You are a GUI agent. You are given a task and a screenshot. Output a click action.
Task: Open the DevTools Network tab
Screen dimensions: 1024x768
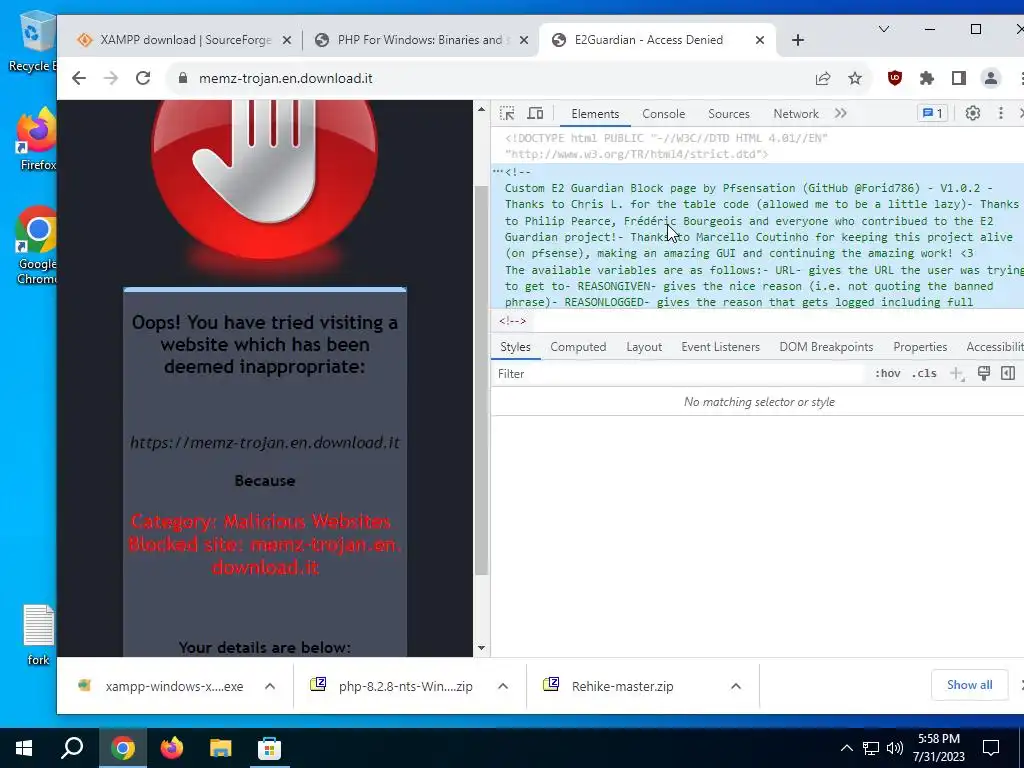pyautogui.click(x=795, y=114)
